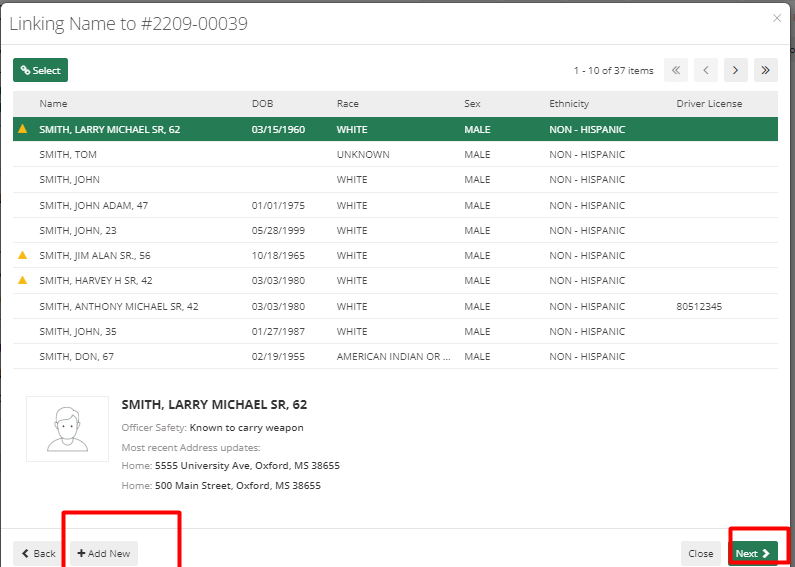The width and height of the screenshot is (795, 567).
Task: Close the Linking Name dialog with X
Action: click(x=777, y=18)
